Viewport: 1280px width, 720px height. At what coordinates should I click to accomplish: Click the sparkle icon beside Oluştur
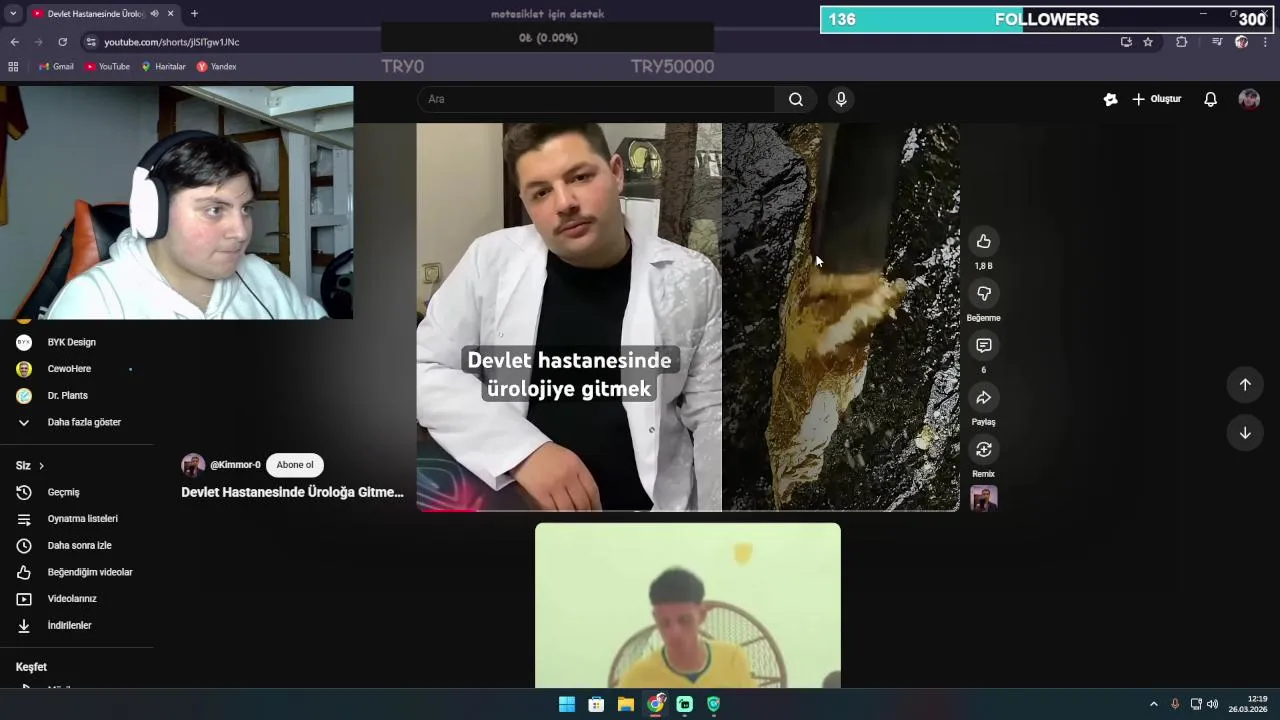tap(1110, 99)
